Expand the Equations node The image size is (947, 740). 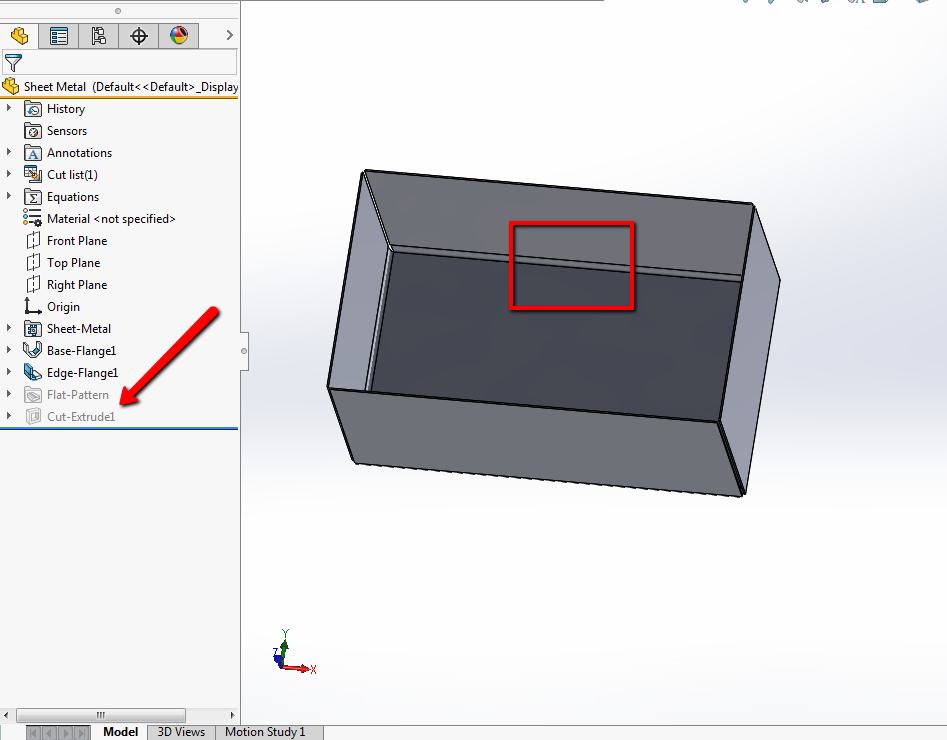pos(8,196)
